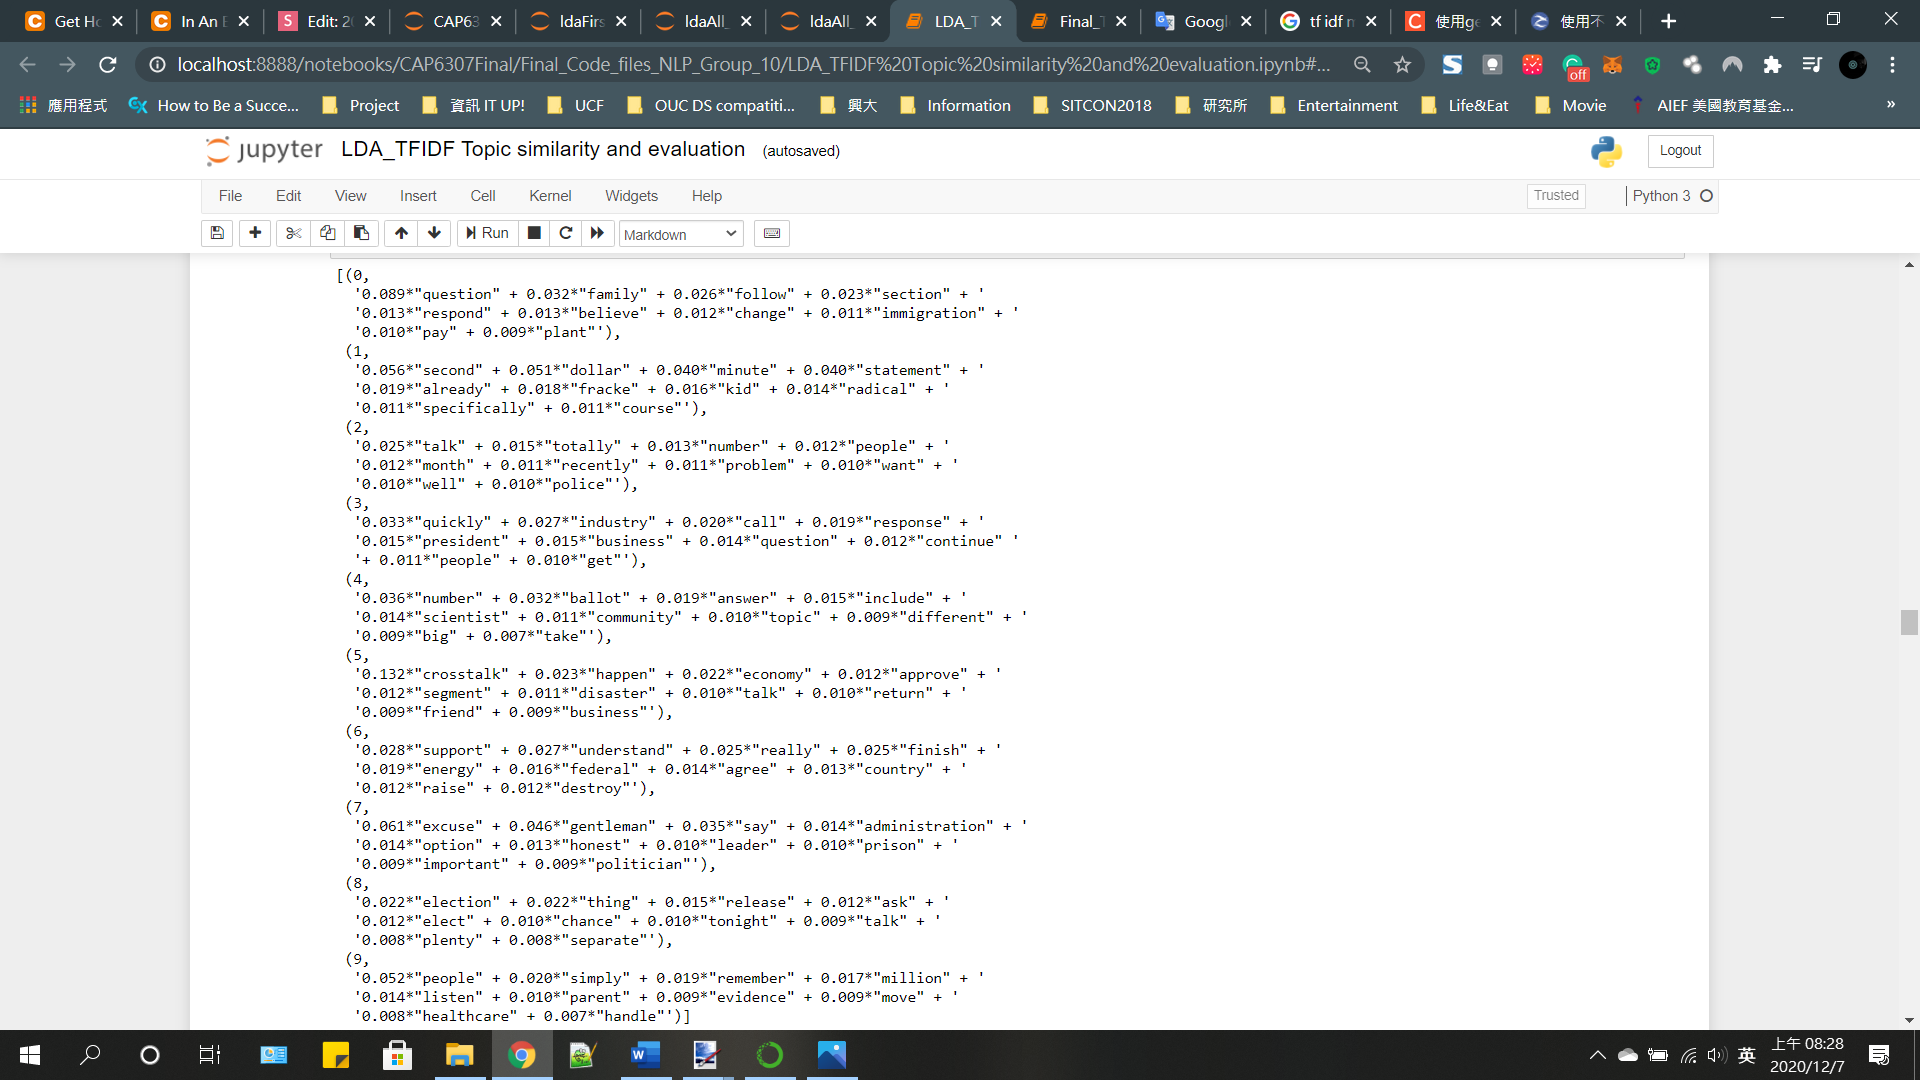Copy selected cells icon

tap(327, 233)
